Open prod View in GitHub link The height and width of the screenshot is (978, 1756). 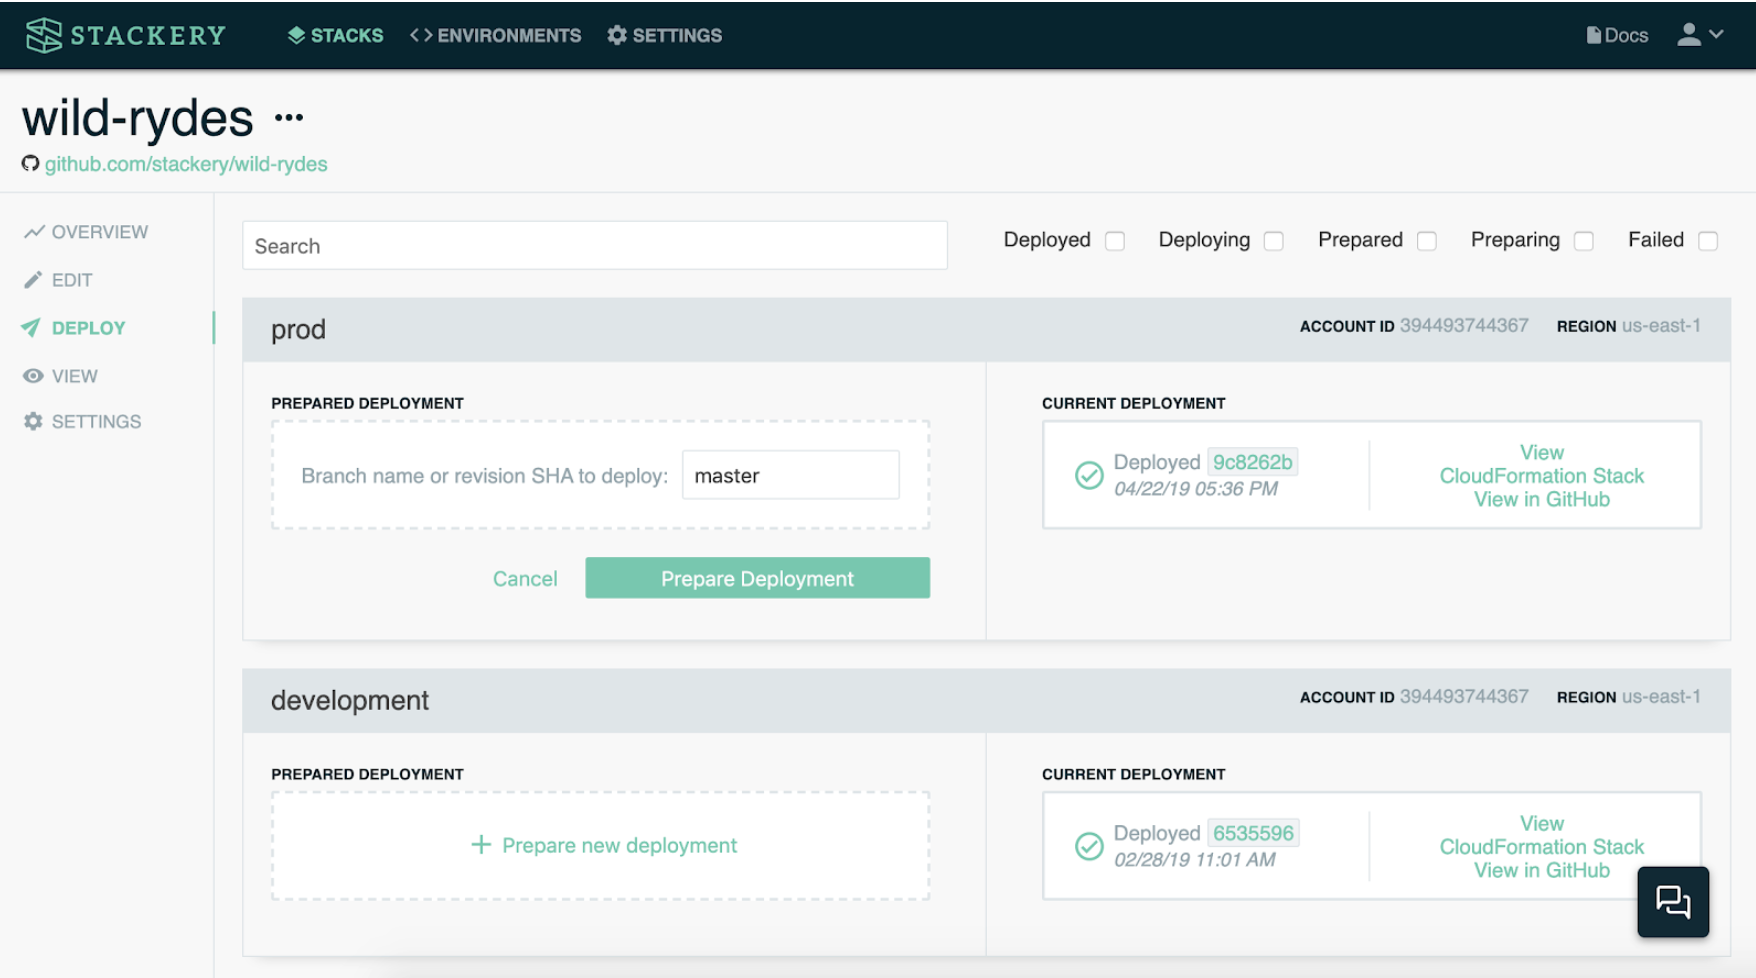tap(1542, 499)
